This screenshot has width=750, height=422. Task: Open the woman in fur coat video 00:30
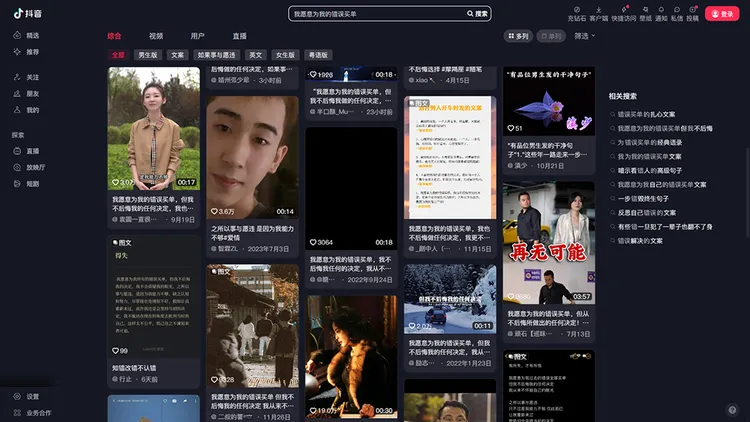pyautogui.click(x=351, y=356)
